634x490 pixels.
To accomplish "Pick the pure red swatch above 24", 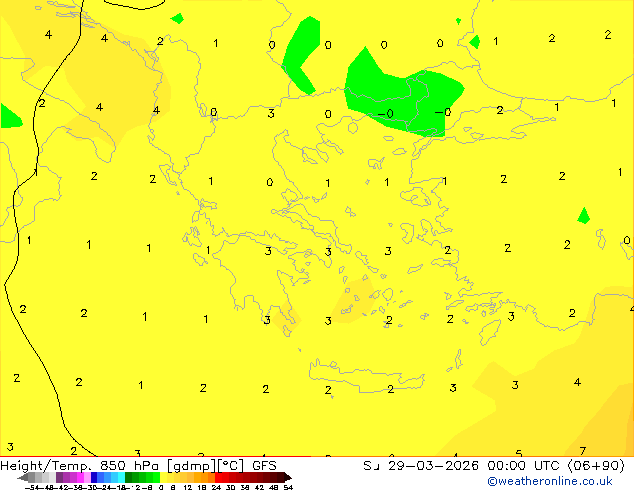I will coord(218,477).
